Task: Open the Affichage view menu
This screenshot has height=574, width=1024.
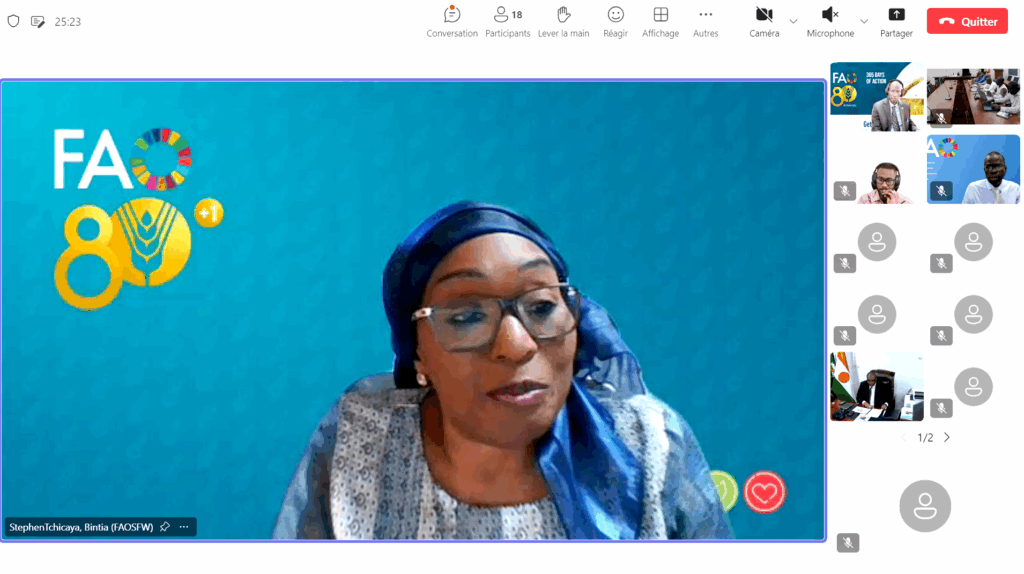Action: 660,21
